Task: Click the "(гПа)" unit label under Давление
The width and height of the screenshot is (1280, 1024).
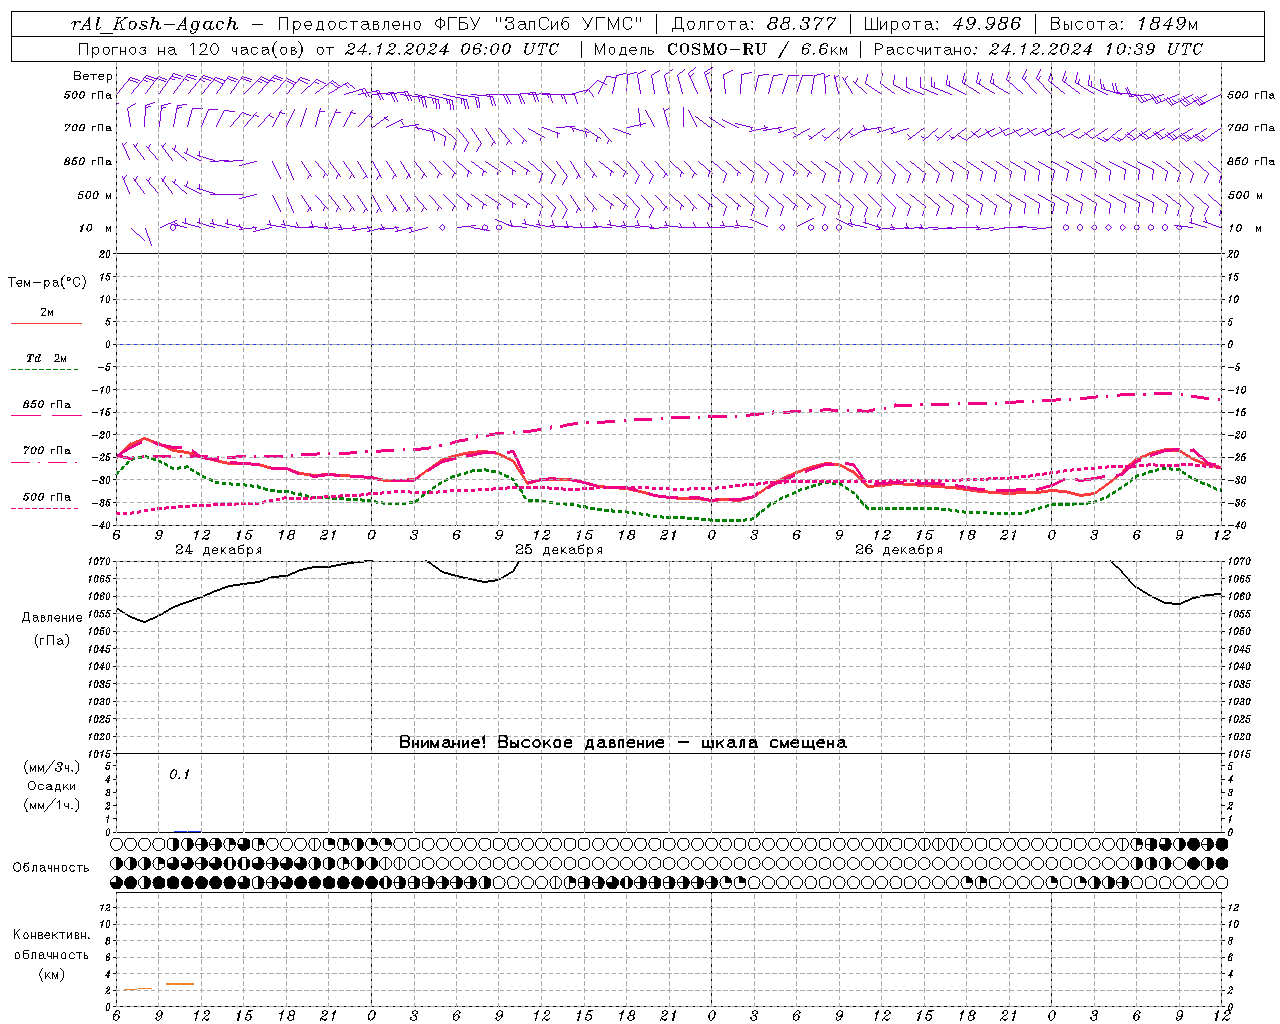Action: click(52, 641)
